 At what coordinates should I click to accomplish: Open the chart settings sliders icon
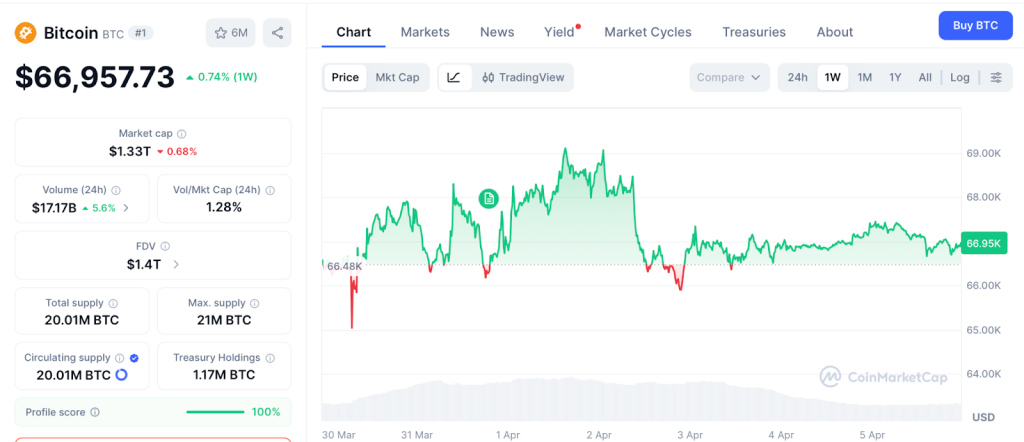pyautogui.click(x=996, y=77)
